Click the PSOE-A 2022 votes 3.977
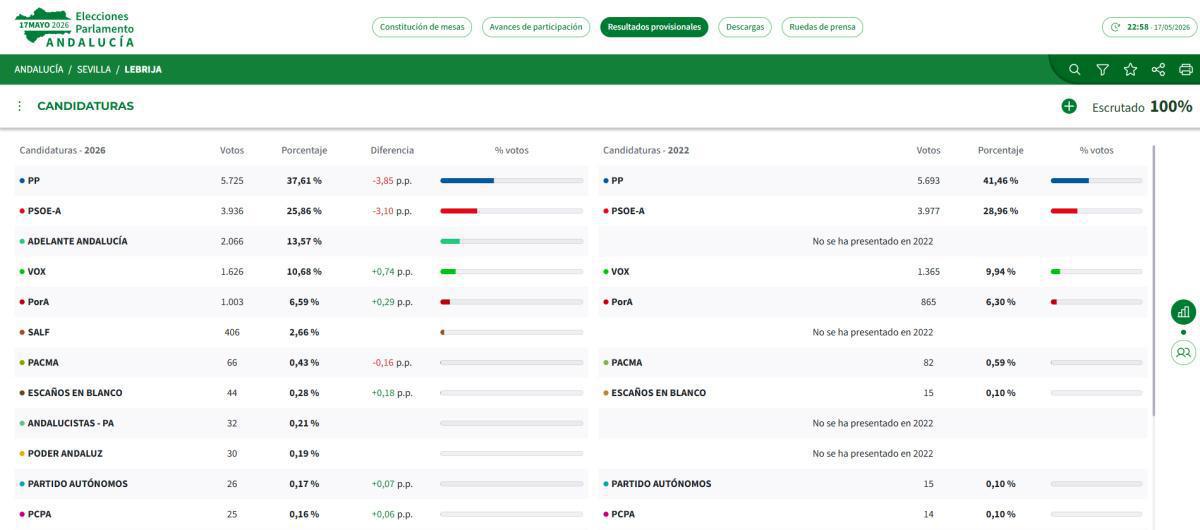Image resolution: width=1200 pixels, height=530 pixels. (928, 211)
